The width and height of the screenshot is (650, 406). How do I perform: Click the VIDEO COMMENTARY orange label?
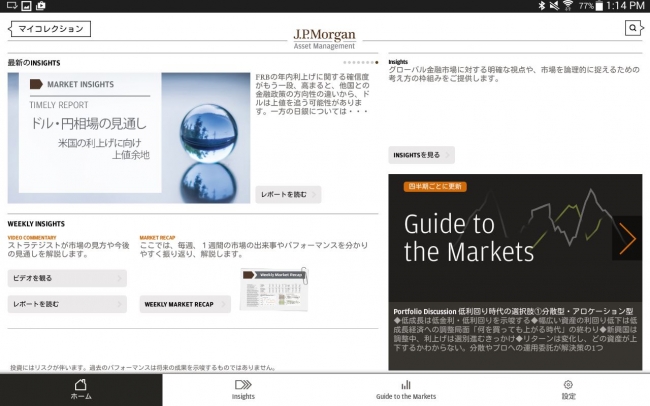point(32,238)
